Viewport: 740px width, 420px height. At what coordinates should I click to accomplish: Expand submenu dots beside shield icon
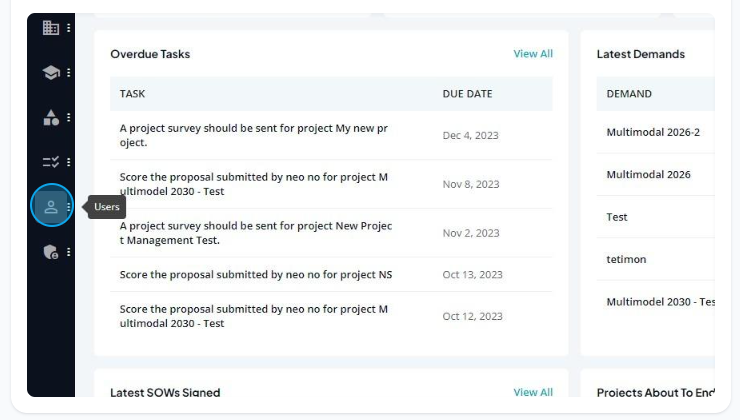coord(69,252)
